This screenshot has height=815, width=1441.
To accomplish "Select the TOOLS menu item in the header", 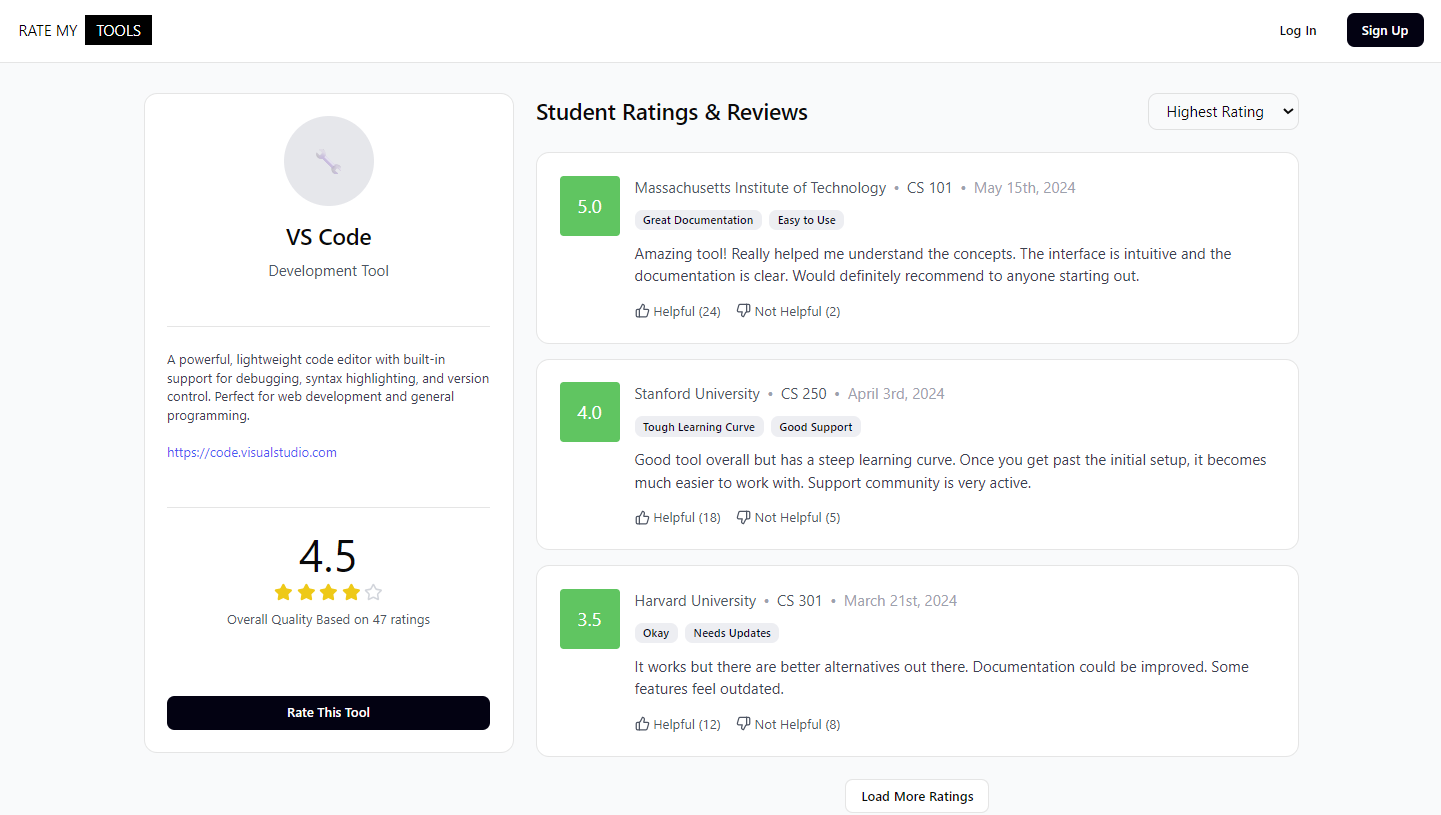I will [x=117, y=29].
